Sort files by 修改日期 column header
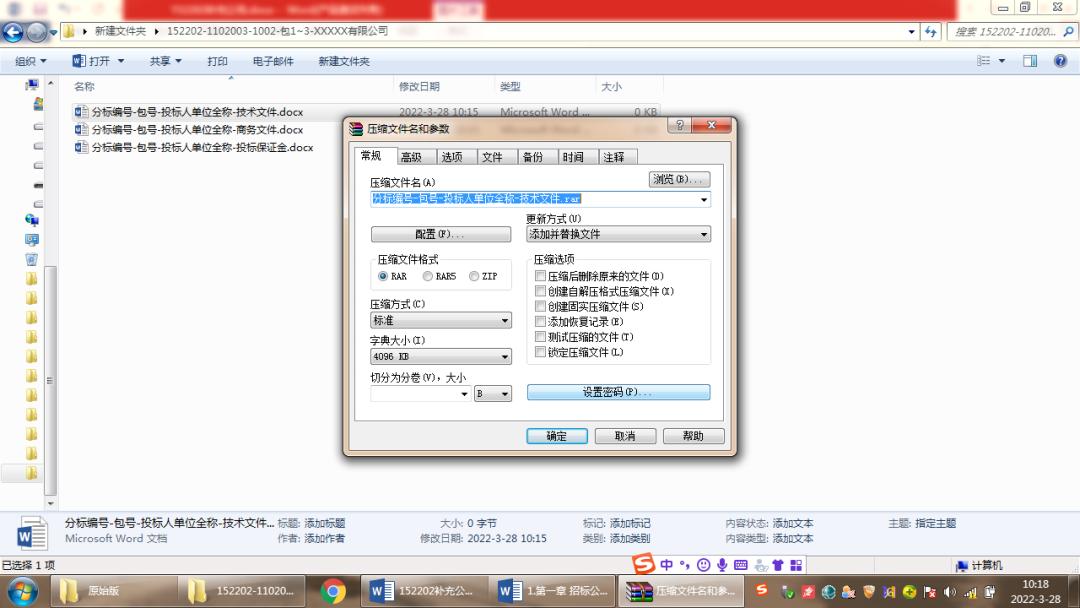Viewport: 1080px width, 608px height. (x=444, y=86)
